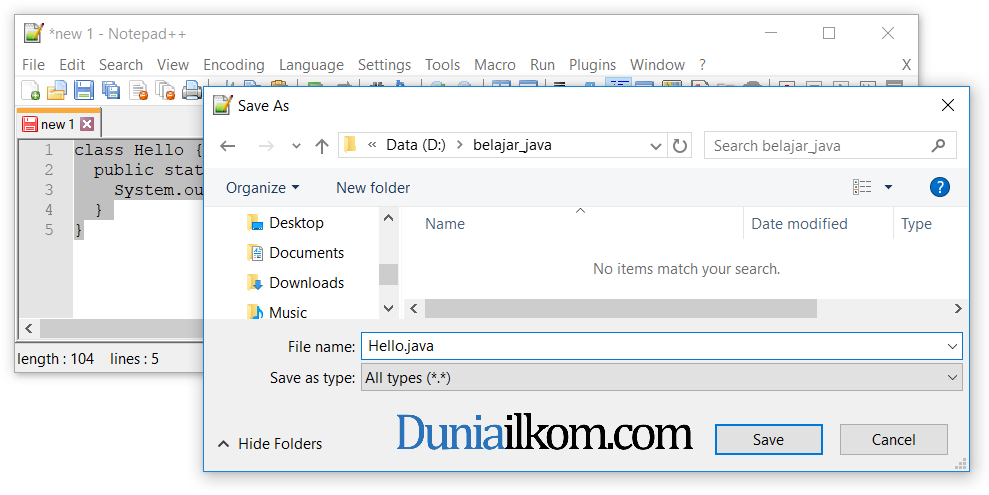Select Downloads in the folder tree
989x495 pixels.
[296, 282]
